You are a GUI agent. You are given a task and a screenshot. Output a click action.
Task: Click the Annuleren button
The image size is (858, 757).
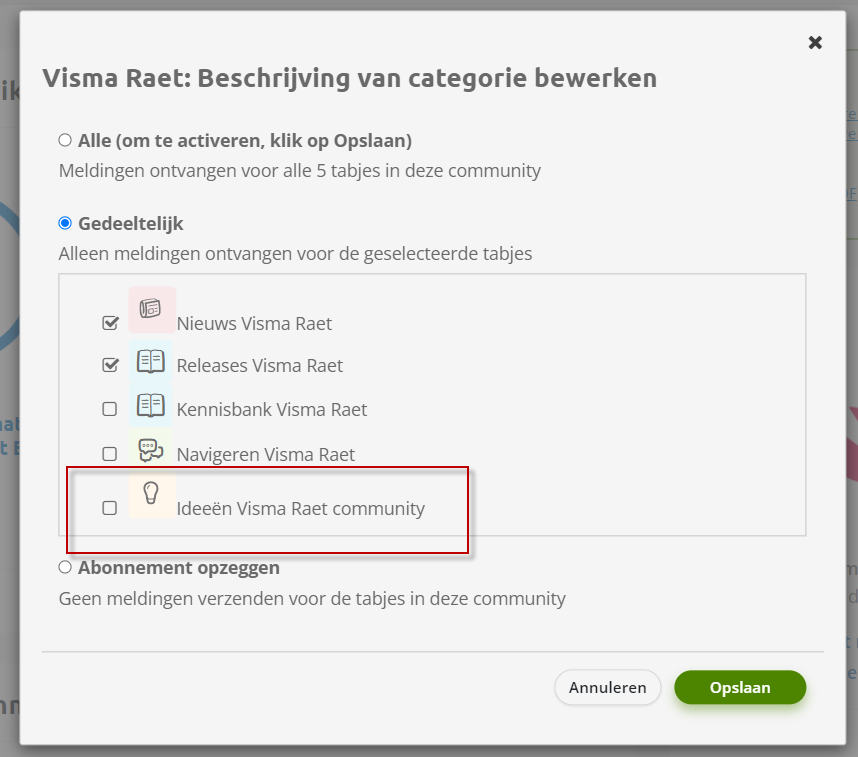click(x=607, y=687)
